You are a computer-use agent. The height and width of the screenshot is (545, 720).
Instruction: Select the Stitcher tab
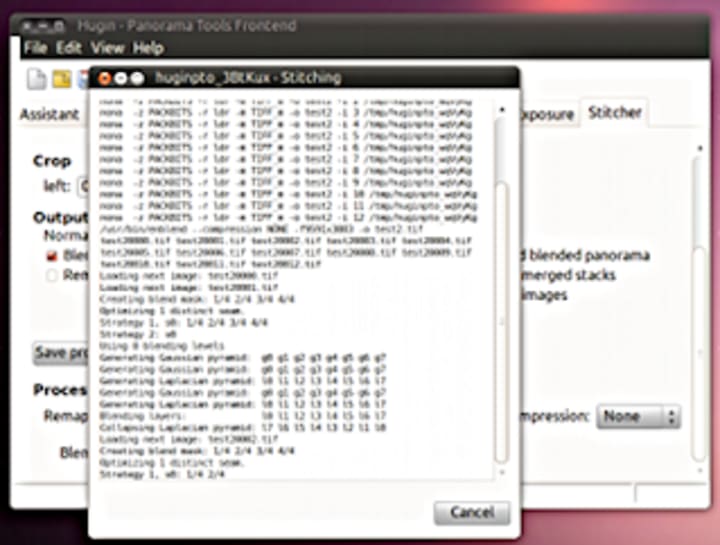(x=614, y=112)
